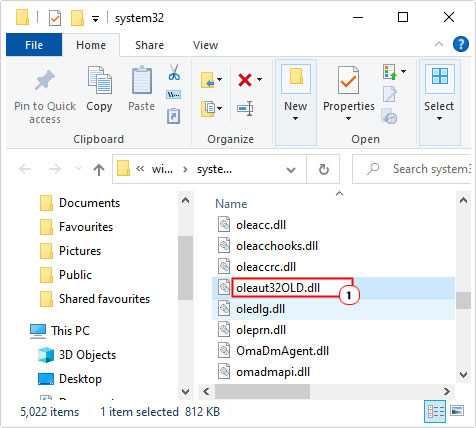Expand the Select dropdown arrow
Image resolution: width=476 pixels, height=428 pixels.
click(x=439, y=118)
